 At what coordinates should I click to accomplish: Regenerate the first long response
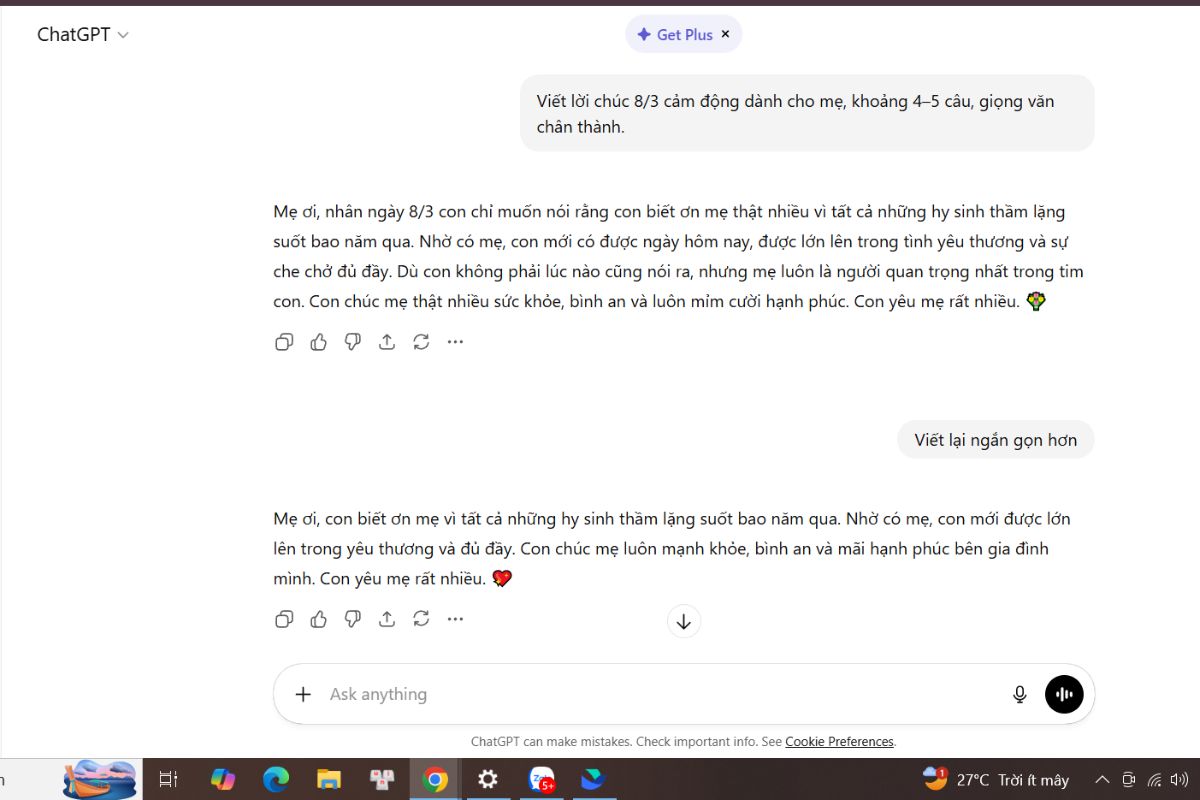tap(421, 342)
